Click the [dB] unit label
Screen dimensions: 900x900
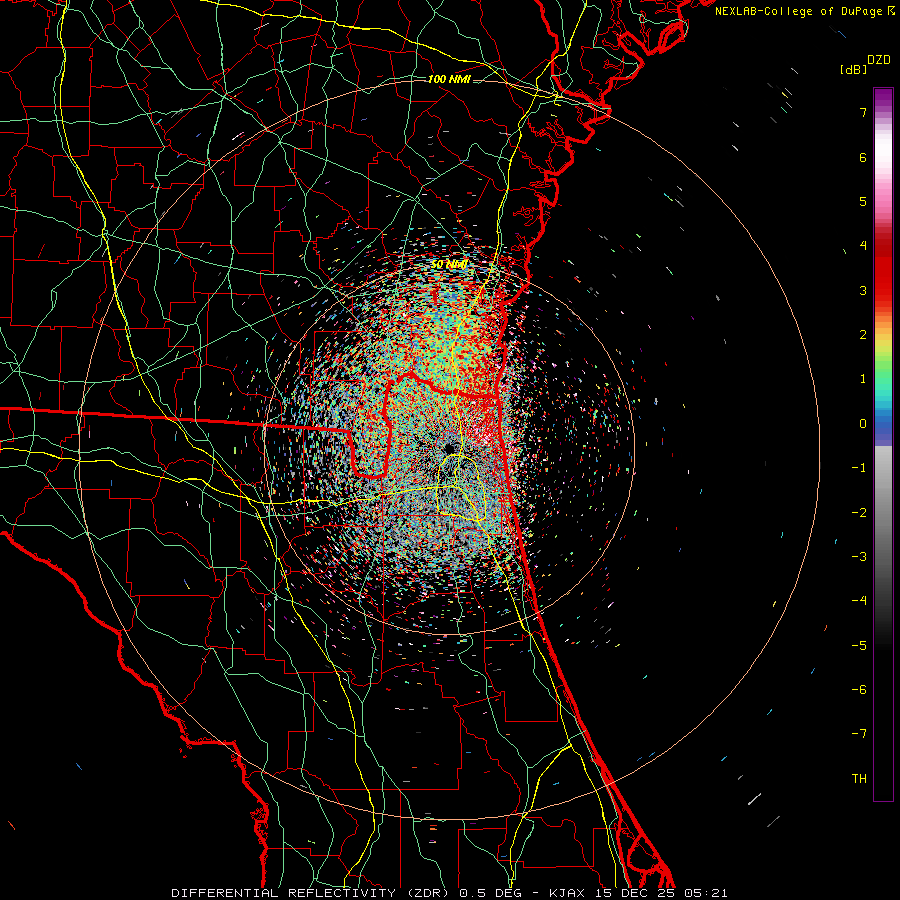[853, 69]
